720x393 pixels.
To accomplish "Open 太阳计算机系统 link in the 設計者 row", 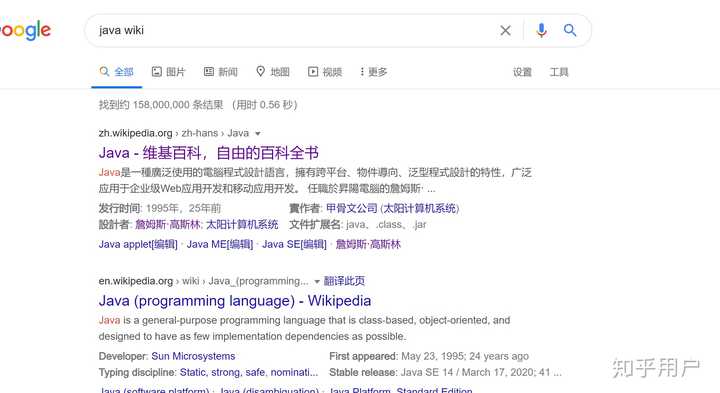I will click(242, 225).
